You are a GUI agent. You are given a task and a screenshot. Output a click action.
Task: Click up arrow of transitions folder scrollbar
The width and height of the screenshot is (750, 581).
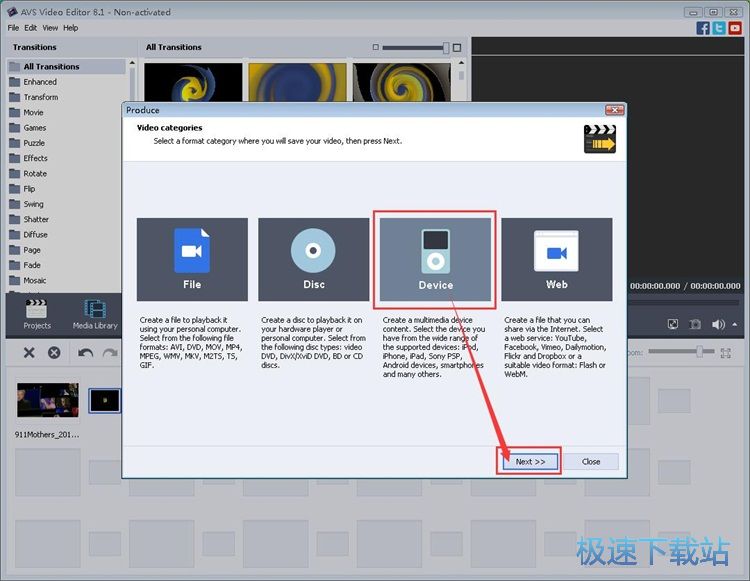click(132, 63)
